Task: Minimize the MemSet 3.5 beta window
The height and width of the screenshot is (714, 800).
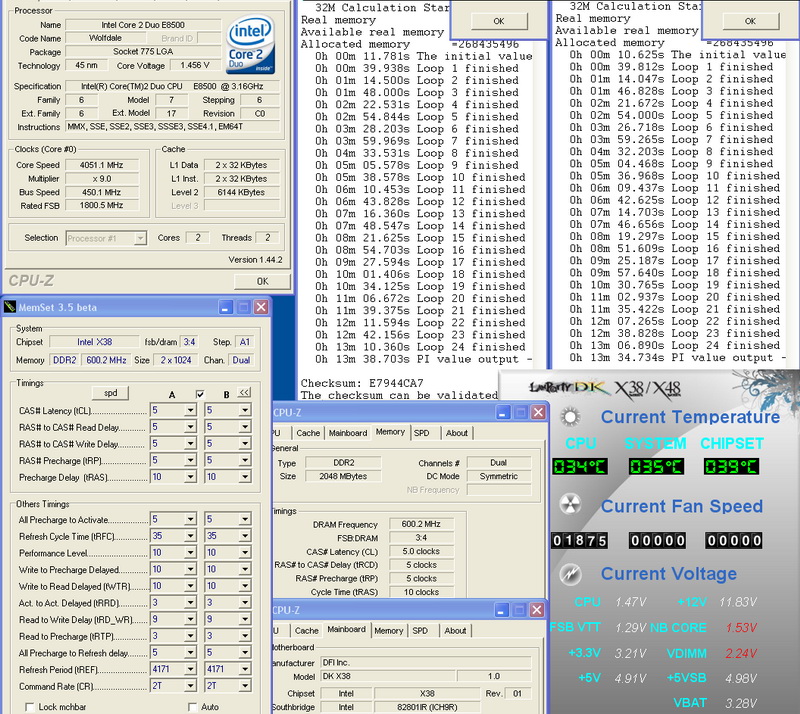Action: point(225,307)
